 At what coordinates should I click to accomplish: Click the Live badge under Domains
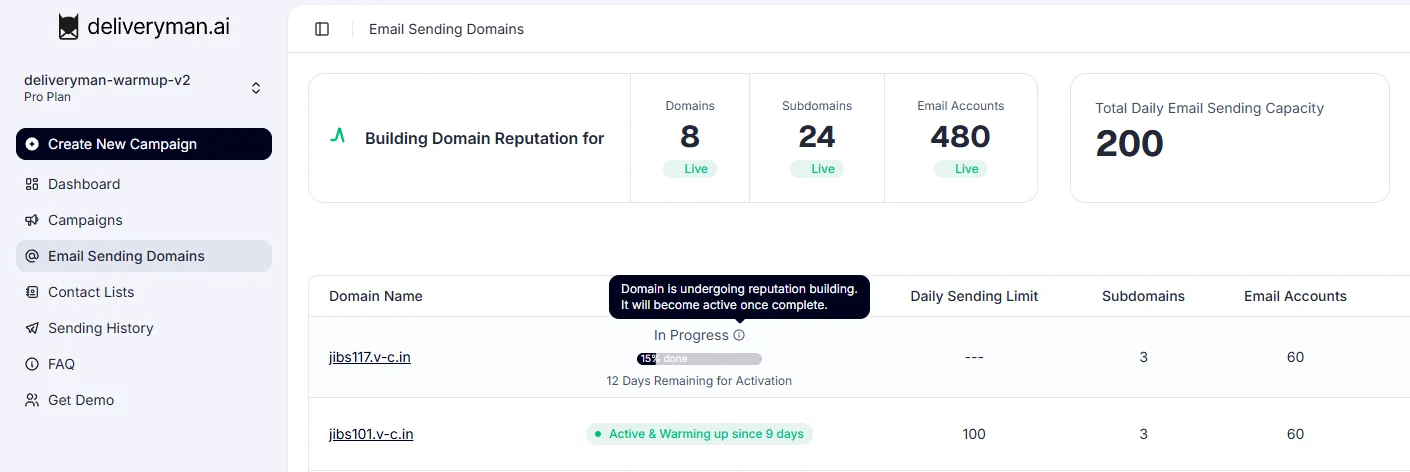coord(690,169)
